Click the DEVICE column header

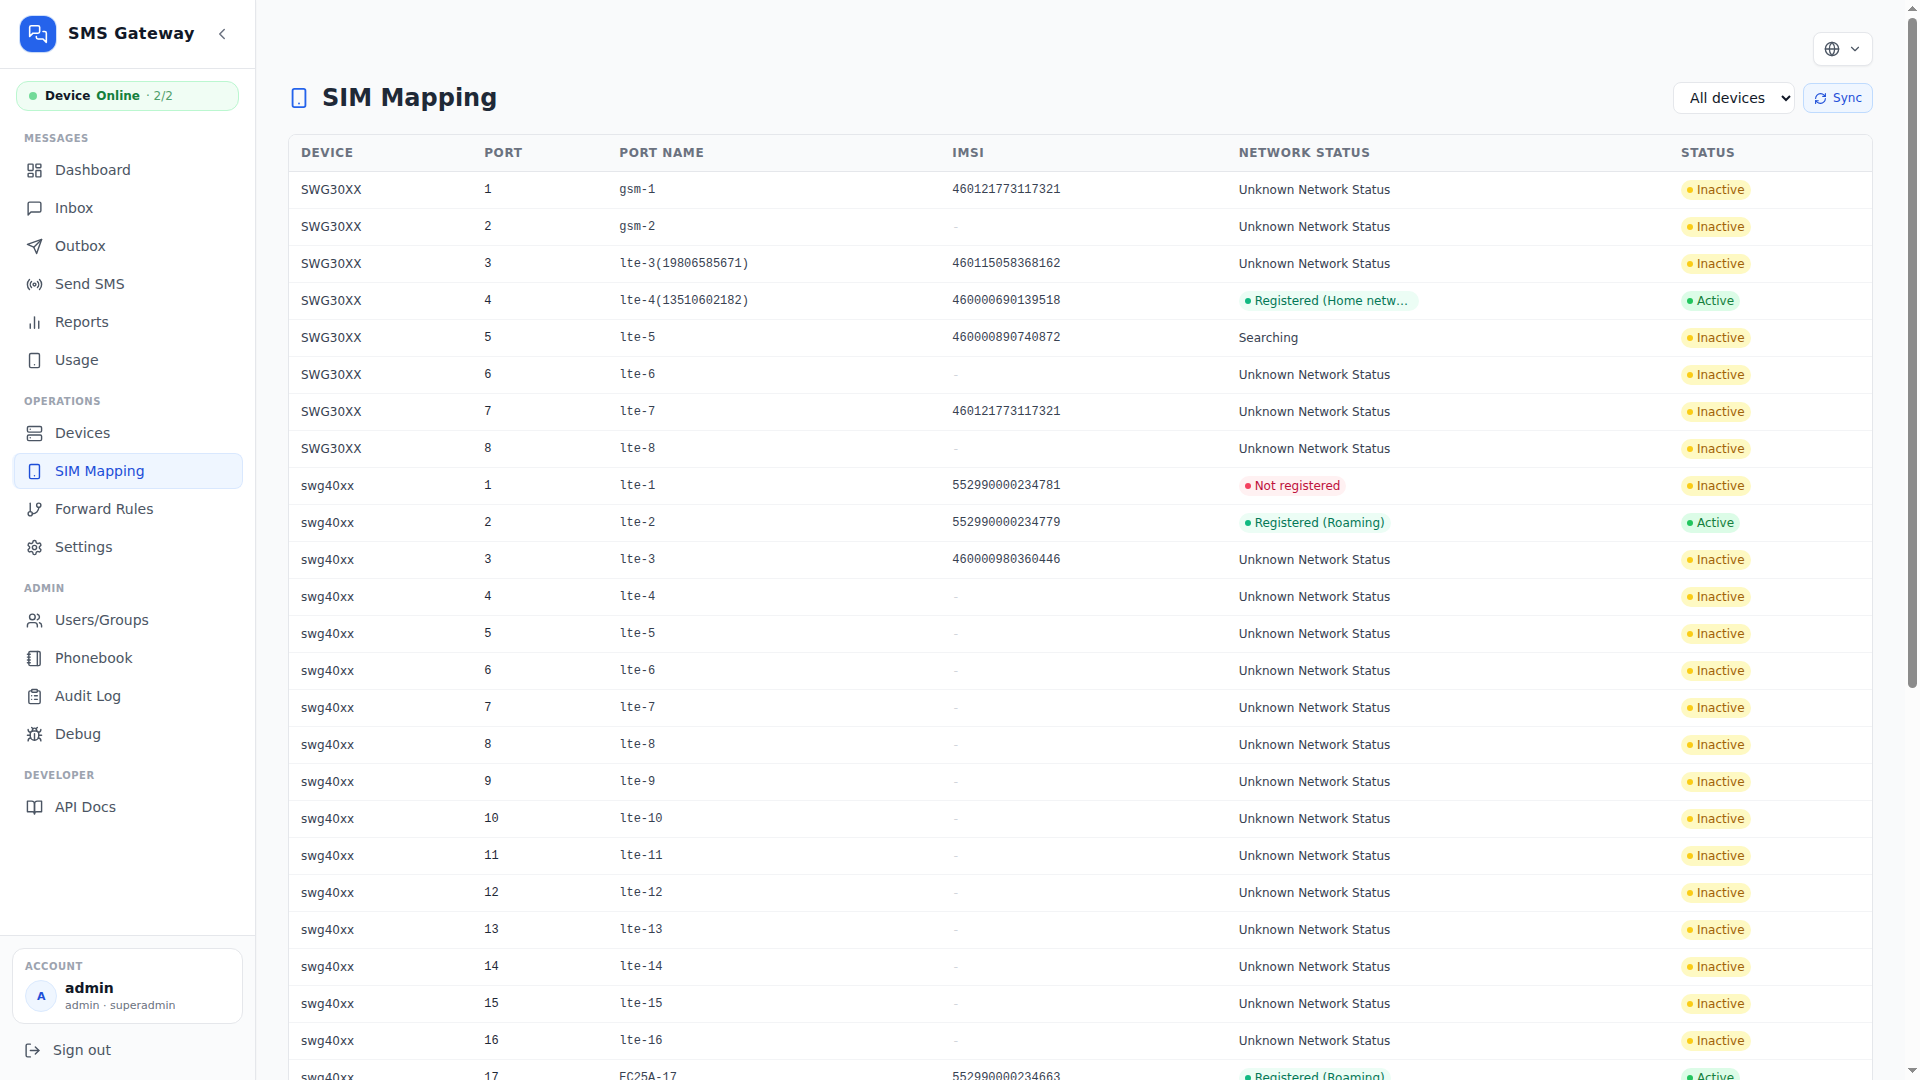[327, 153]
